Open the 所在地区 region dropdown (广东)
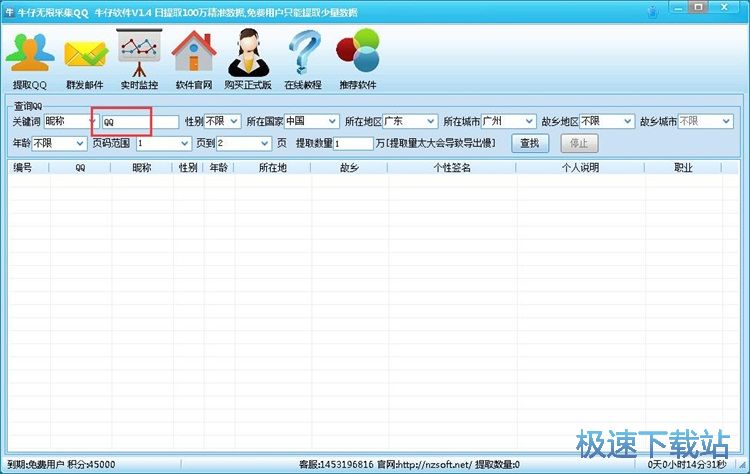The image size is (750, 474). point(410,121)
